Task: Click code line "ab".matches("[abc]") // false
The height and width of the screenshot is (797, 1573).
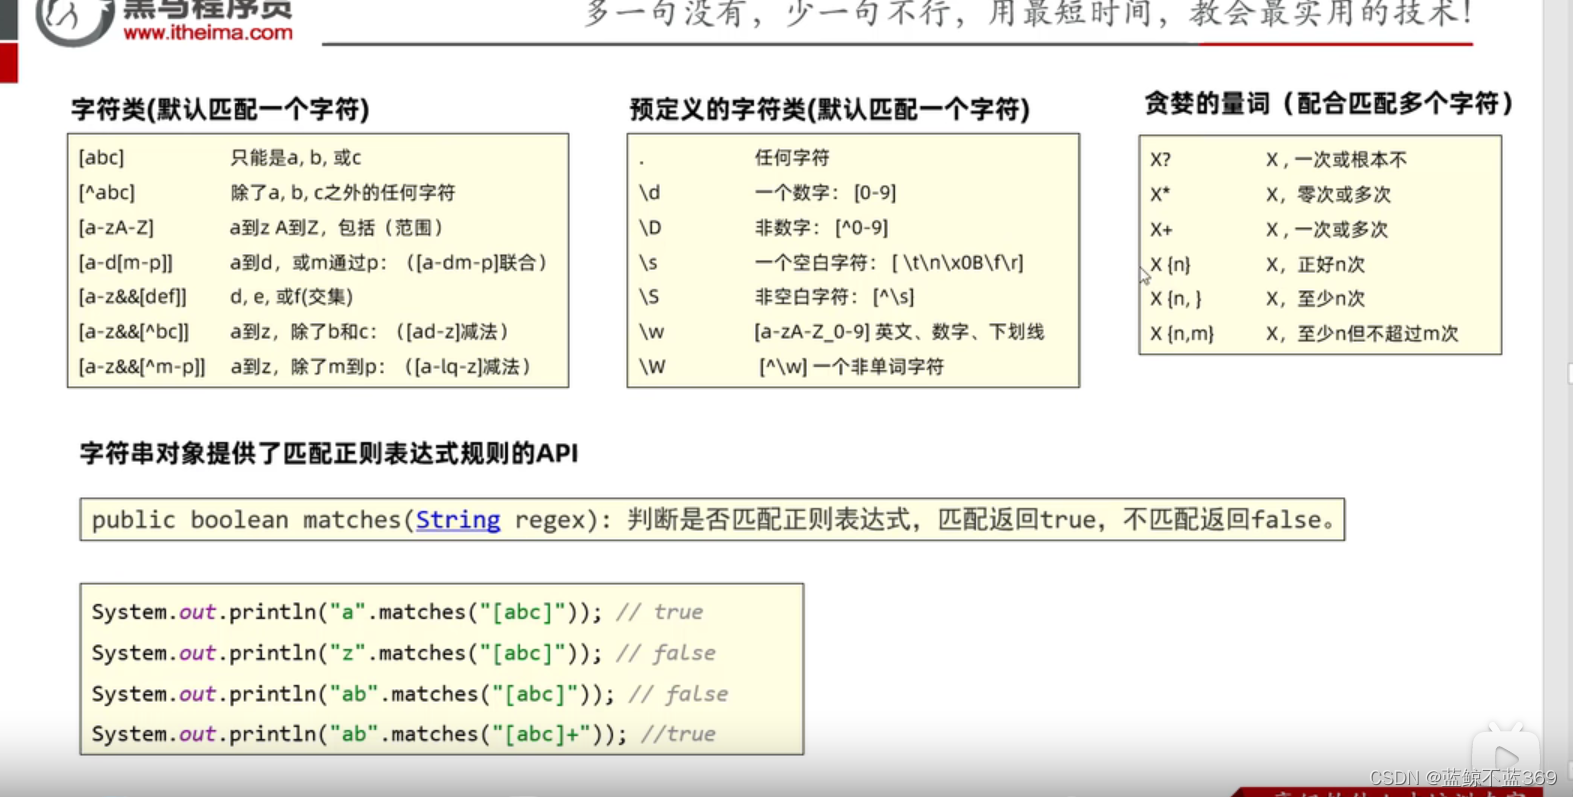Action: pyautogui.click(x=410, y=694)
